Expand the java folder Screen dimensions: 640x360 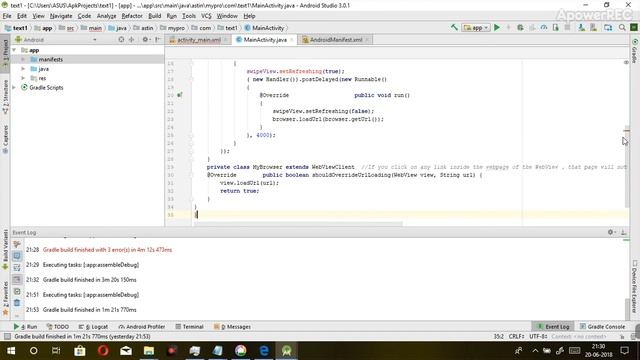pyautogui.click(x=23, y=69)
